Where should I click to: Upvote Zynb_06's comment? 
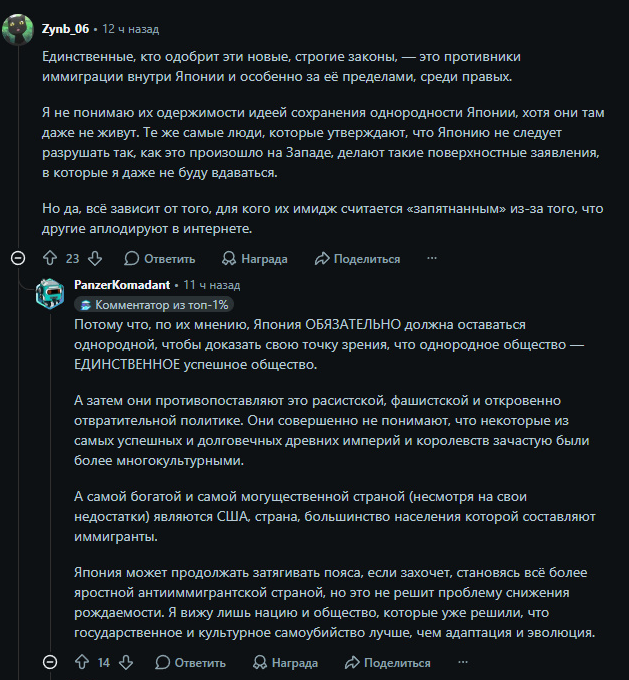tap(50, 258)
